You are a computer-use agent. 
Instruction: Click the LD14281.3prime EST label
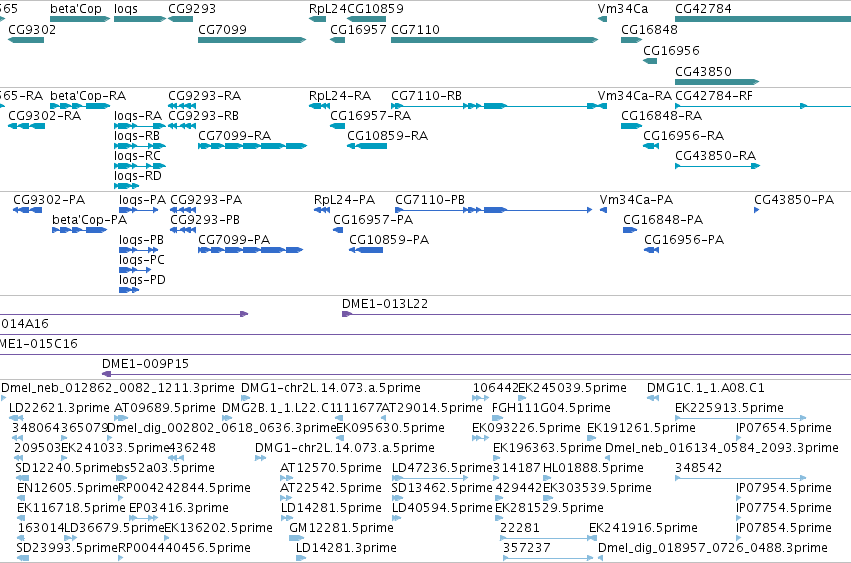[346, 548]
